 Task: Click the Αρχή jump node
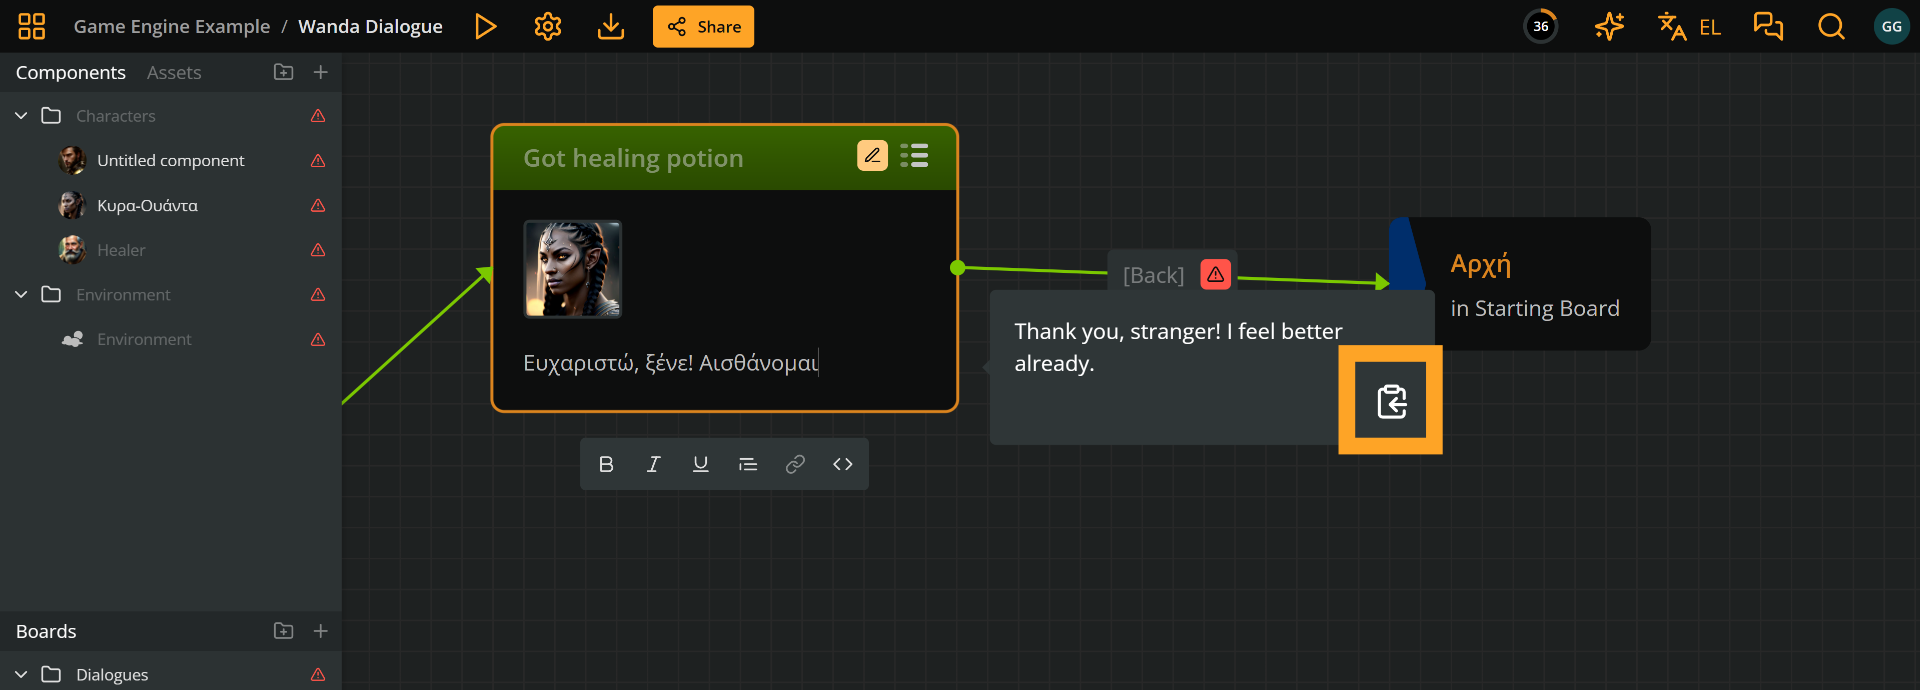1481,264
